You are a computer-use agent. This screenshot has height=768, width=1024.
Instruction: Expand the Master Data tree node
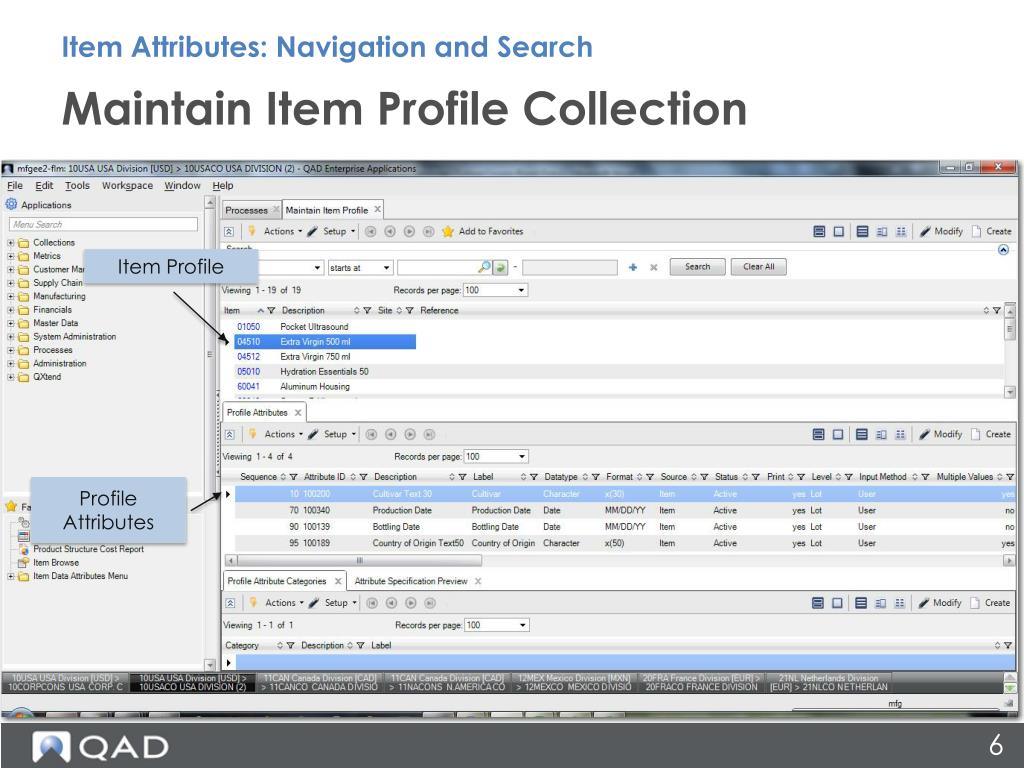tap(10, 323)
